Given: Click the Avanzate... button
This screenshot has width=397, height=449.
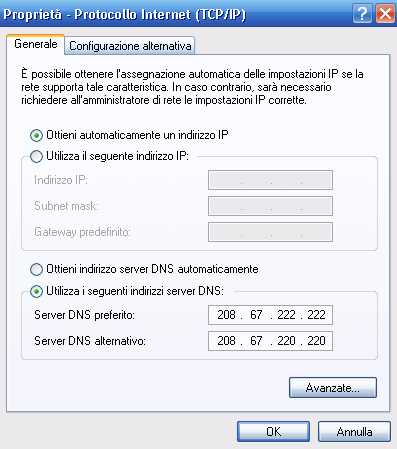Looking at the screenshot, I should (333, 388).
